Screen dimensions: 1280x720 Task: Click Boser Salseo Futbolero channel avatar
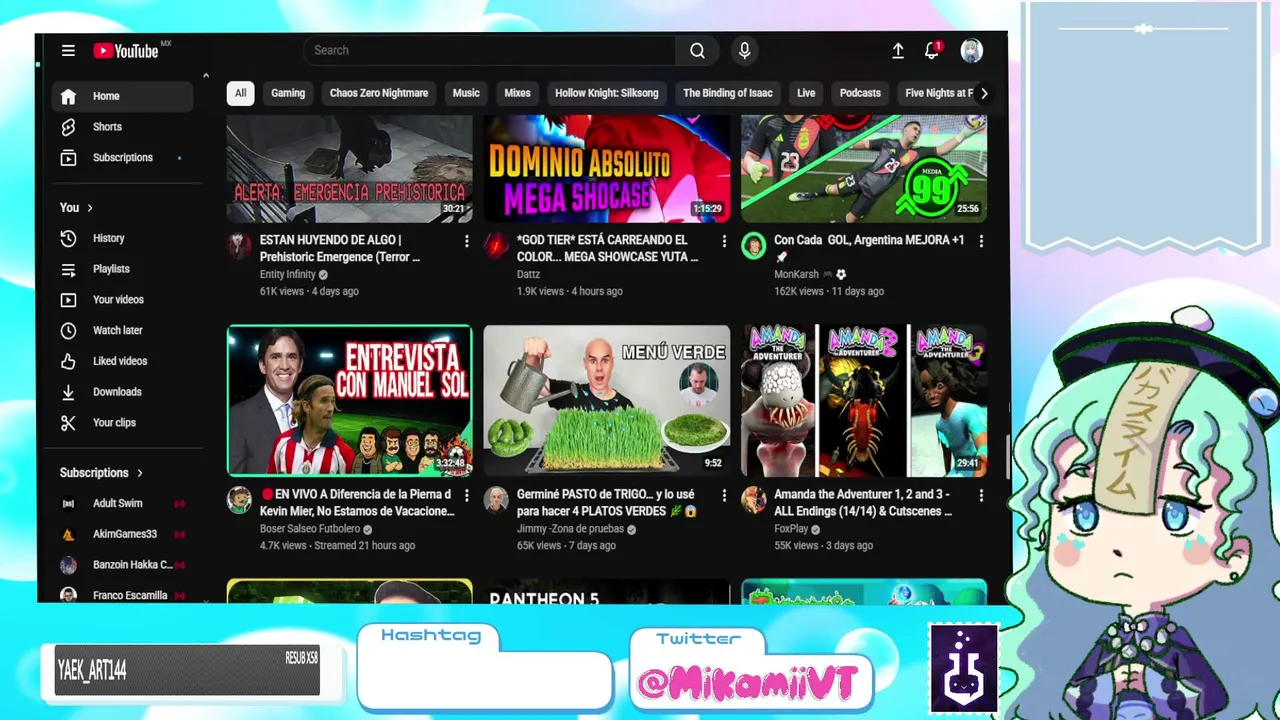[239, 500]
